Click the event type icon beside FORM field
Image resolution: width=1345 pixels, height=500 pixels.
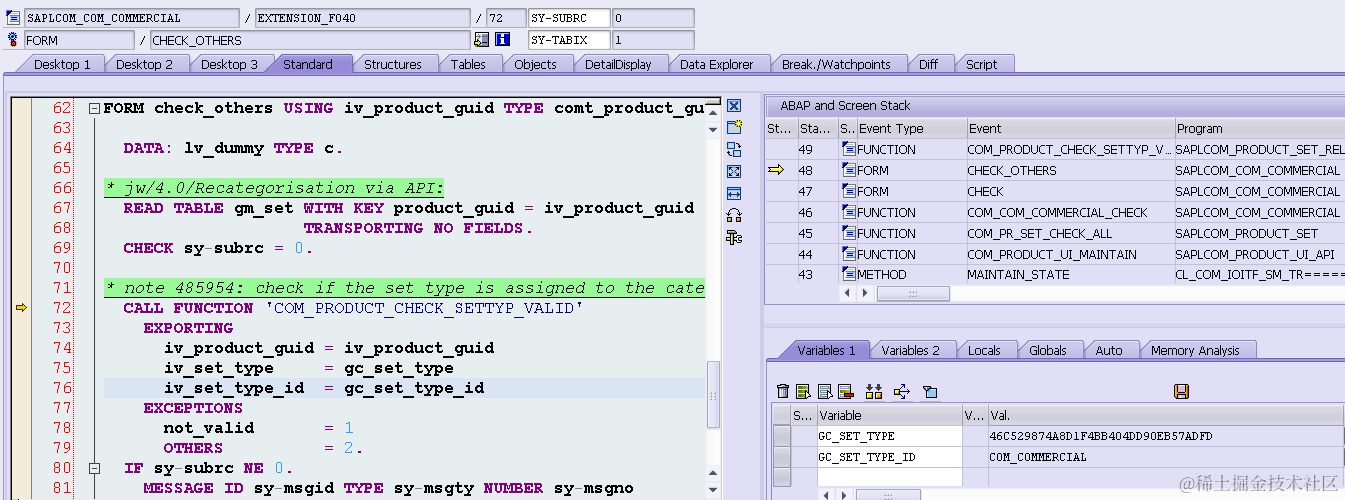tap(13, 40)
